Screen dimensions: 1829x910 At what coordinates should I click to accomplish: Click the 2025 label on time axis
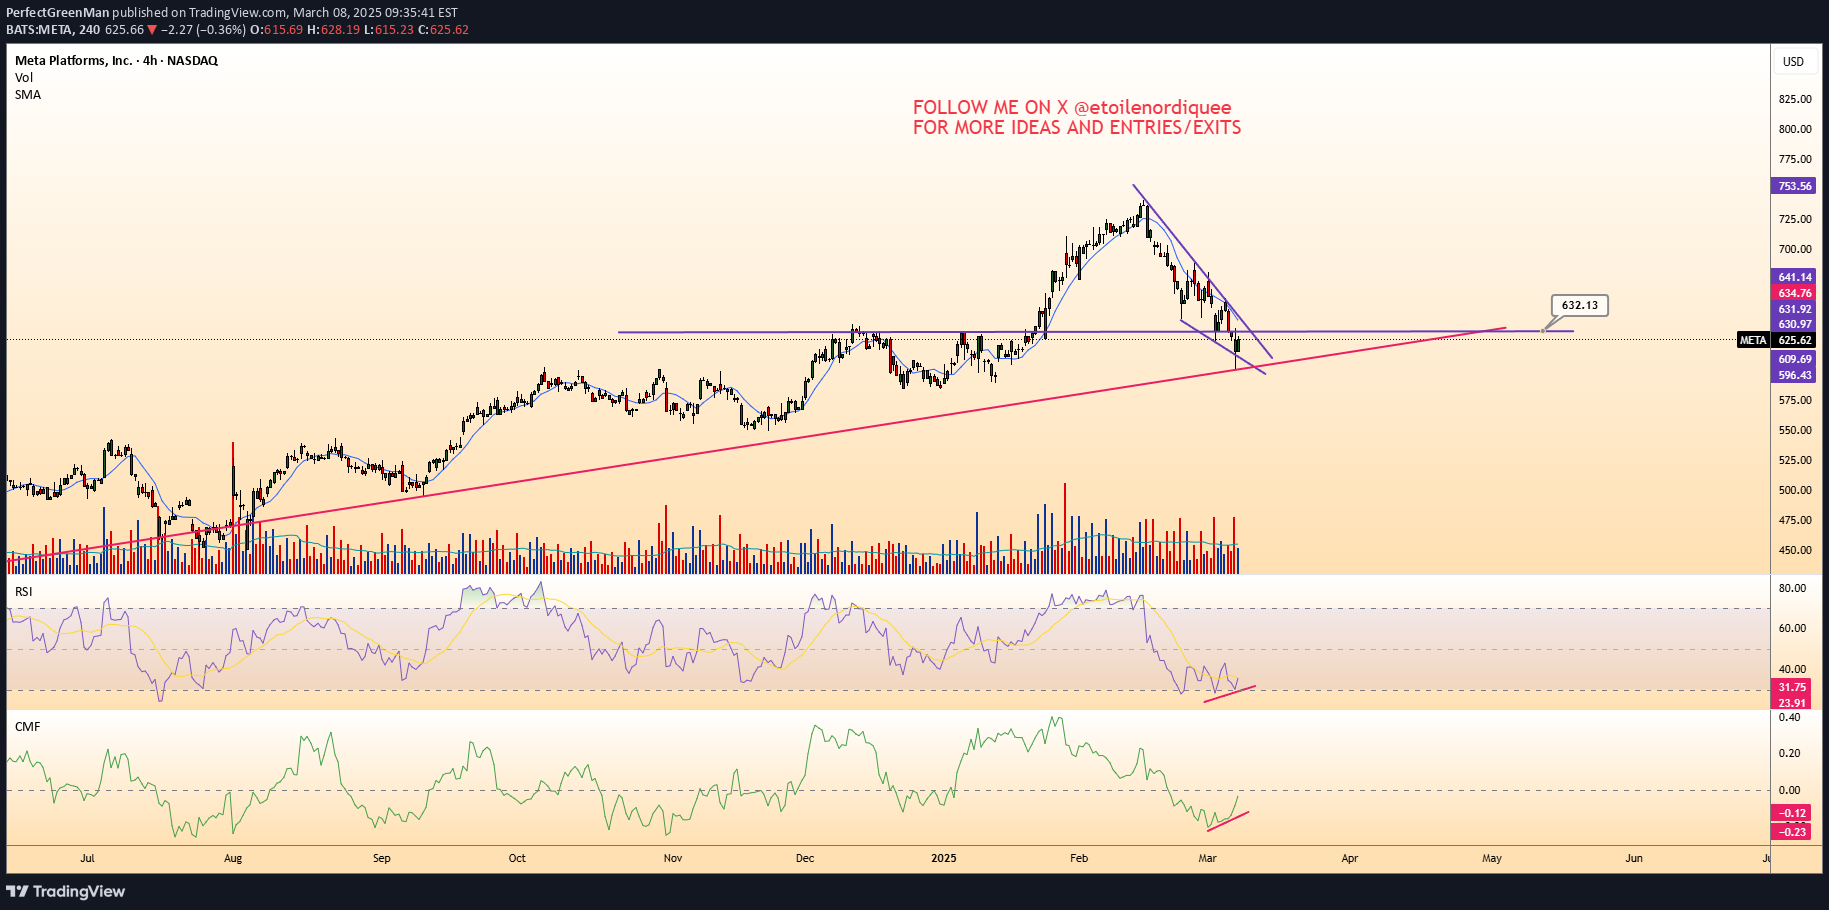944,858
